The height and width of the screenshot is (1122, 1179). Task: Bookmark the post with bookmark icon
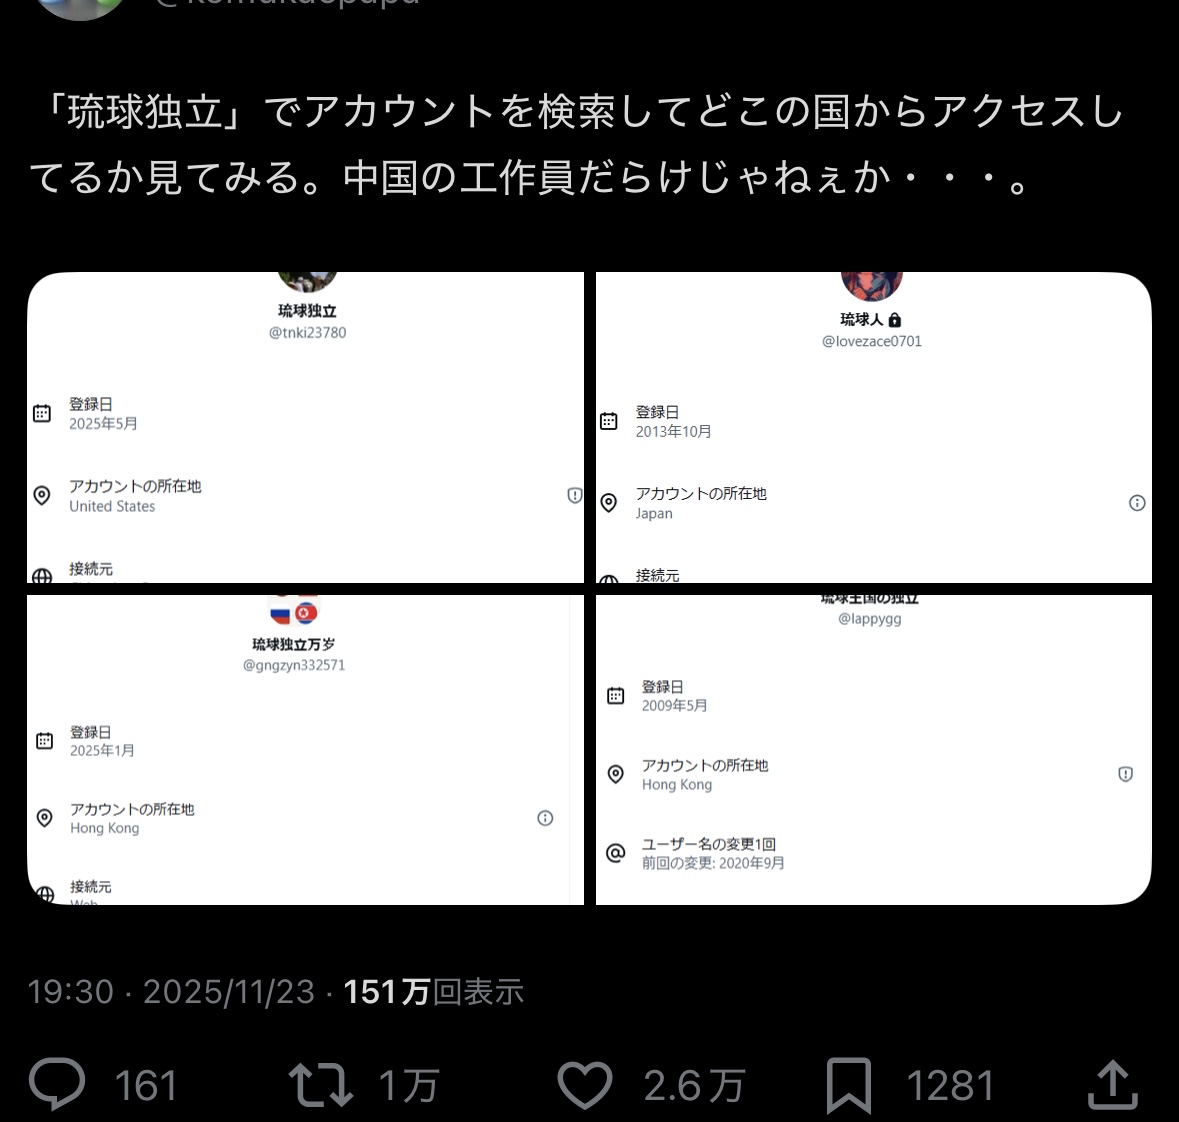[x=849, y=1085]
